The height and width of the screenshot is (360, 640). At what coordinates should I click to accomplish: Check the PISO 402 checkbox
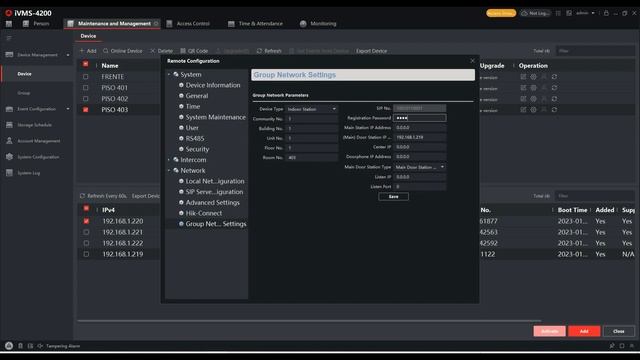tap(85, 99)
